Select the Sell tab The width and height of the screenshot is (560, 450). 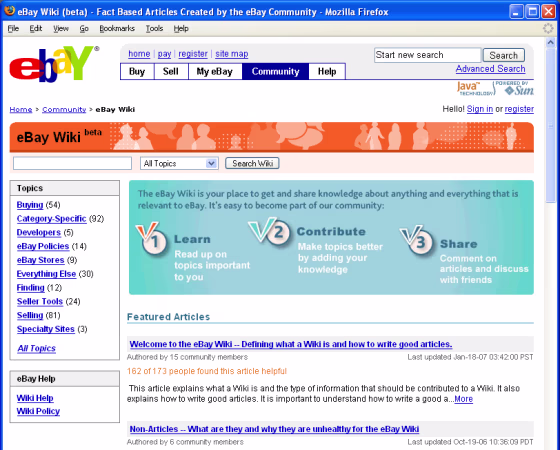click(x=171, y=71)
